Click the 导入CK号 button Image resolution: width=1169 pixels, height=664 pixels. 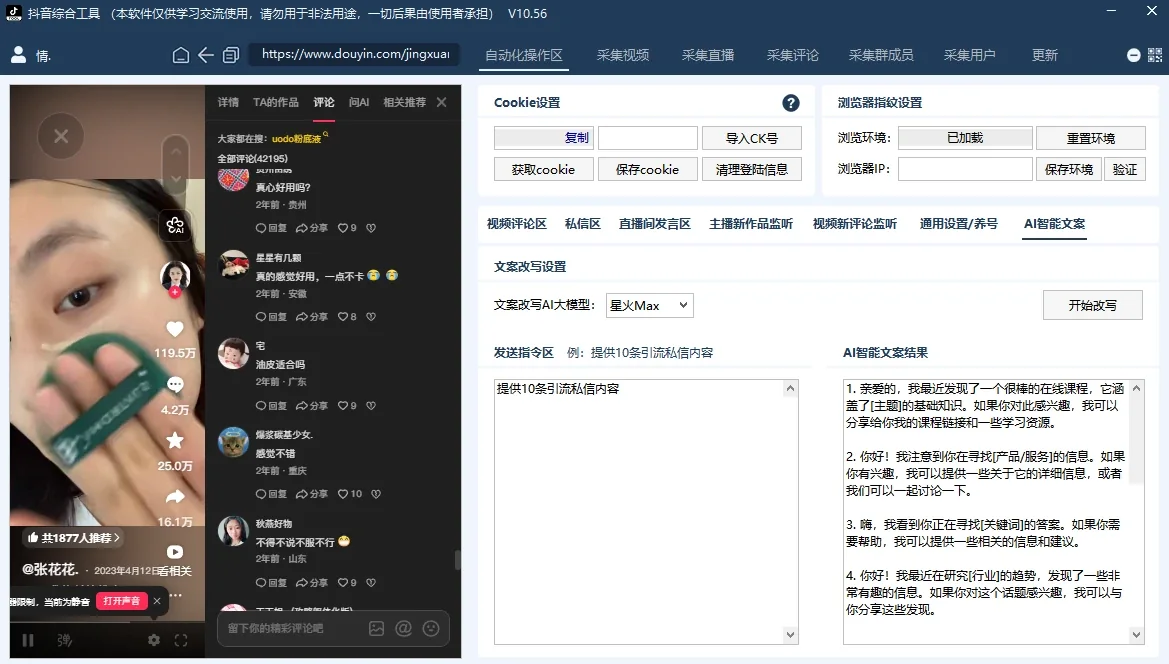pyautogui.click(x=752, y=138)
